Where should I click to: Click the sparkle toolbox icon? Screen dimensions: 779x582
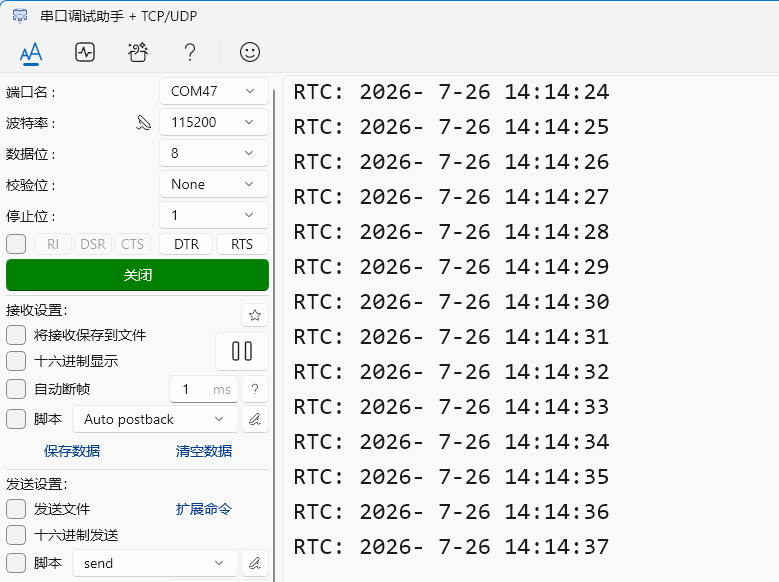(138, 52)
